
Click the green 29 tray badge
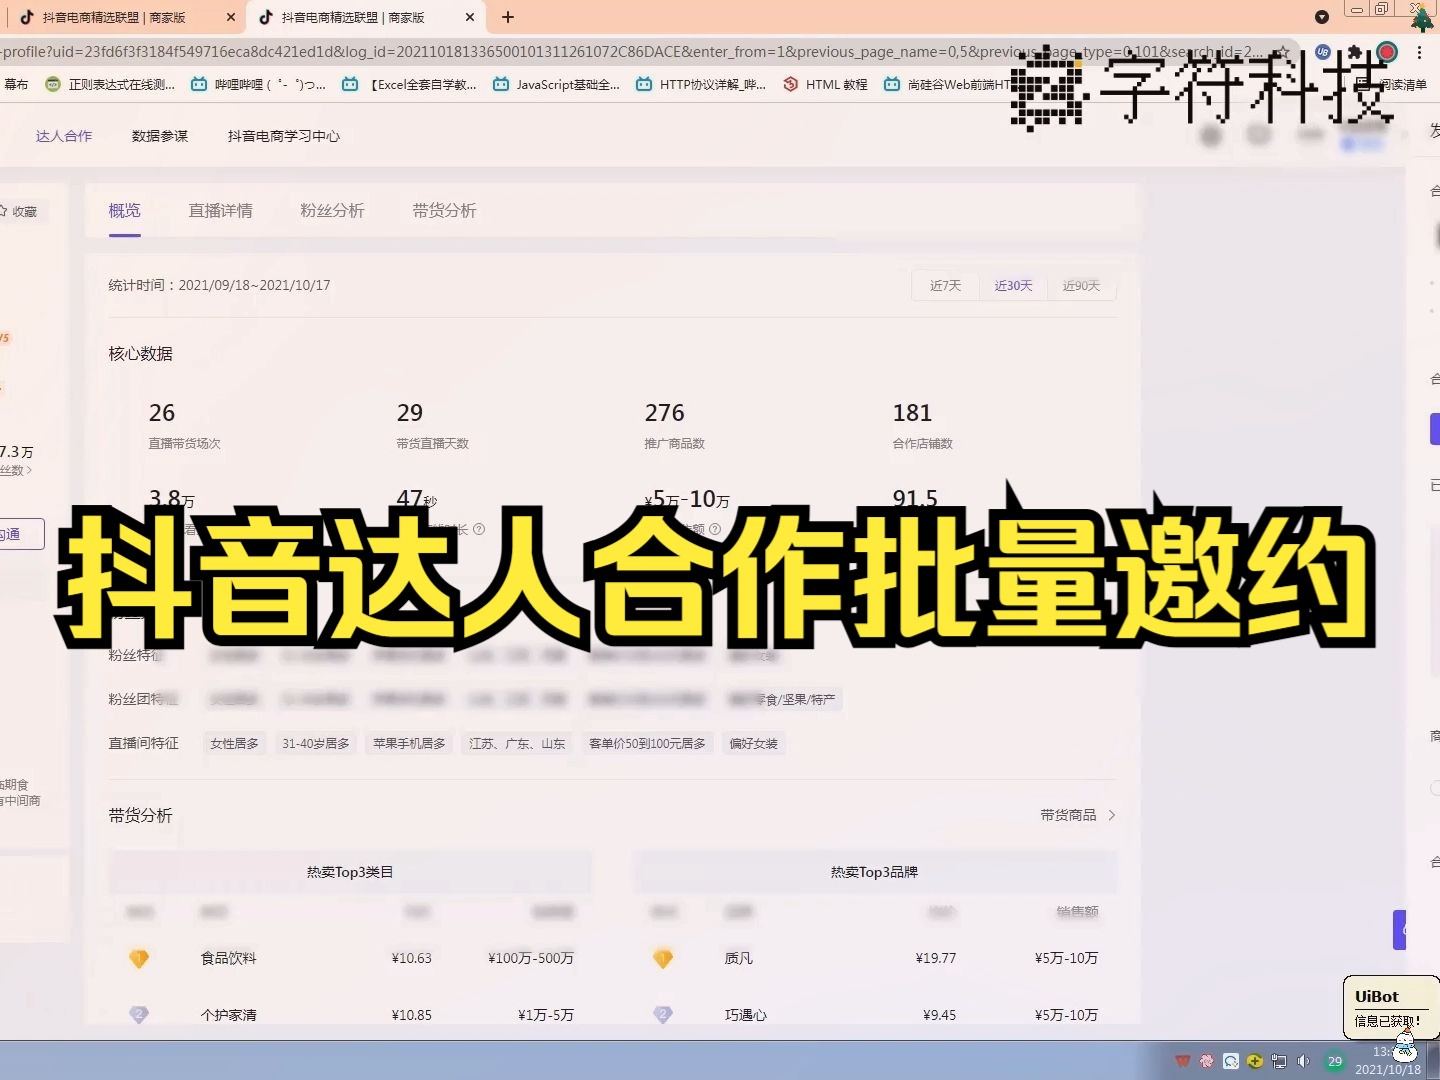coord(1335,1061)
